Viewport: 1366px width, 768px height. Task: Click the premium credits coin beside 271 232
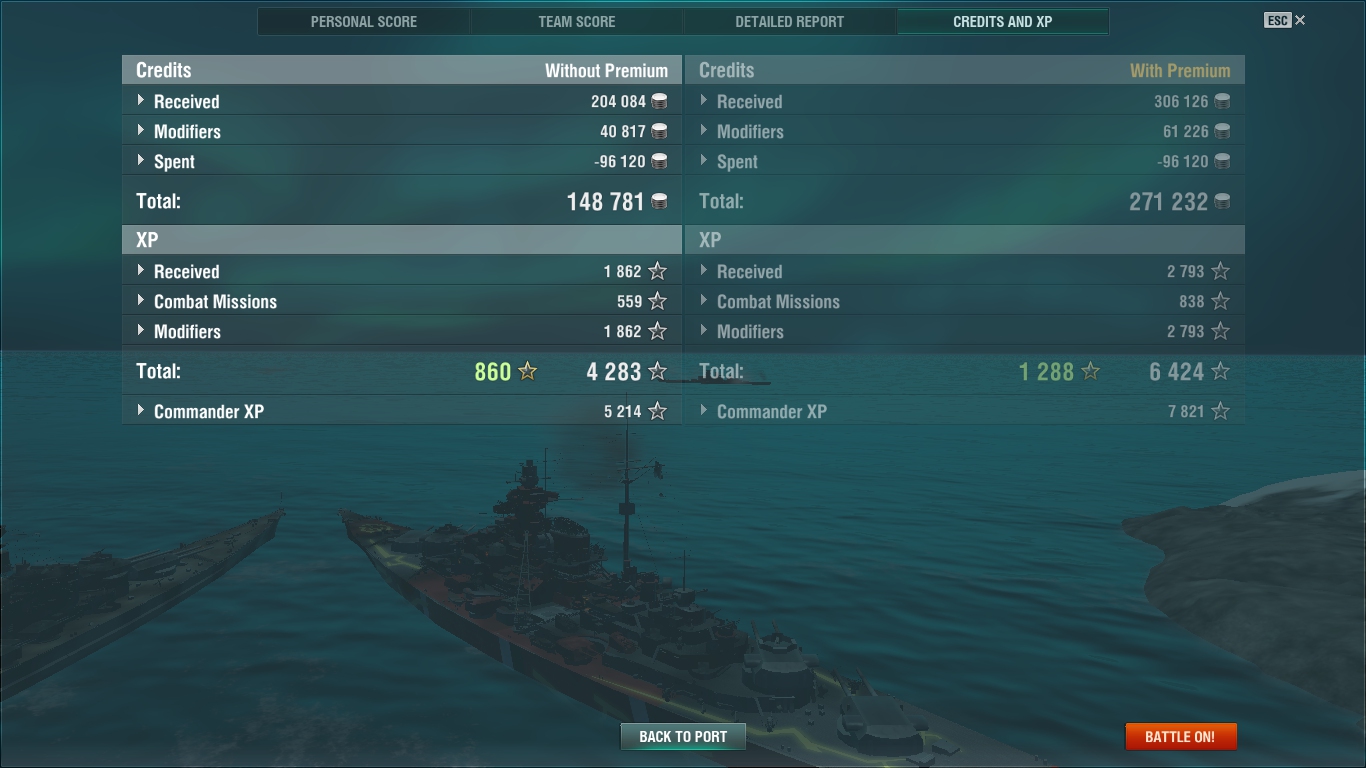(x=1222, y=201)
